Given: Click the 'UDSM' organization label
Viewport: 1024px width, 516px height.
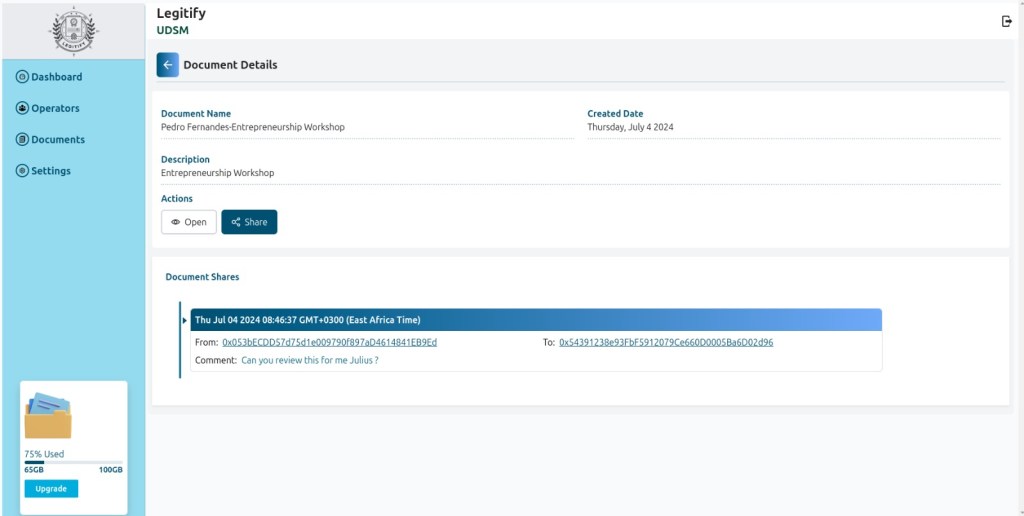Looking at the screenshot, I should coord(172,30).
